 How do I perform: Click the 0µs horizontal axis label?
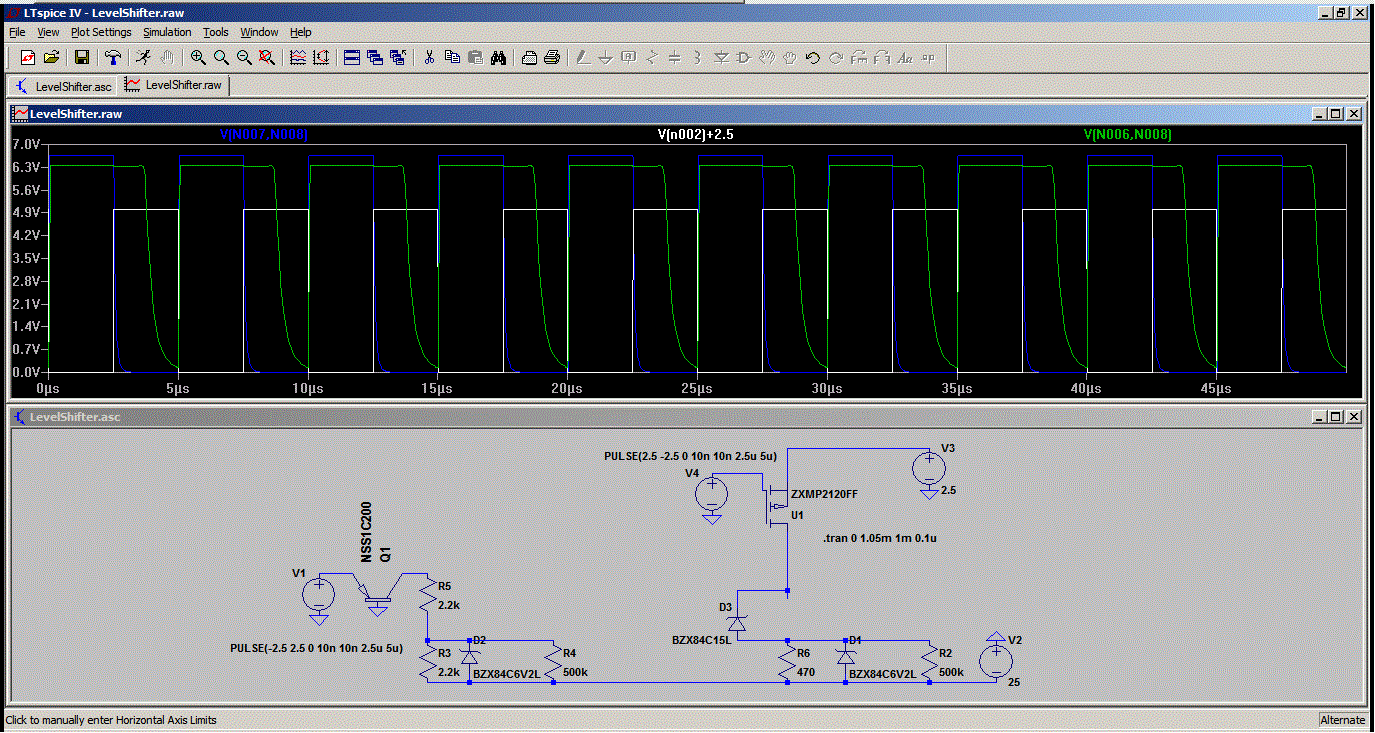coord(49,388)
